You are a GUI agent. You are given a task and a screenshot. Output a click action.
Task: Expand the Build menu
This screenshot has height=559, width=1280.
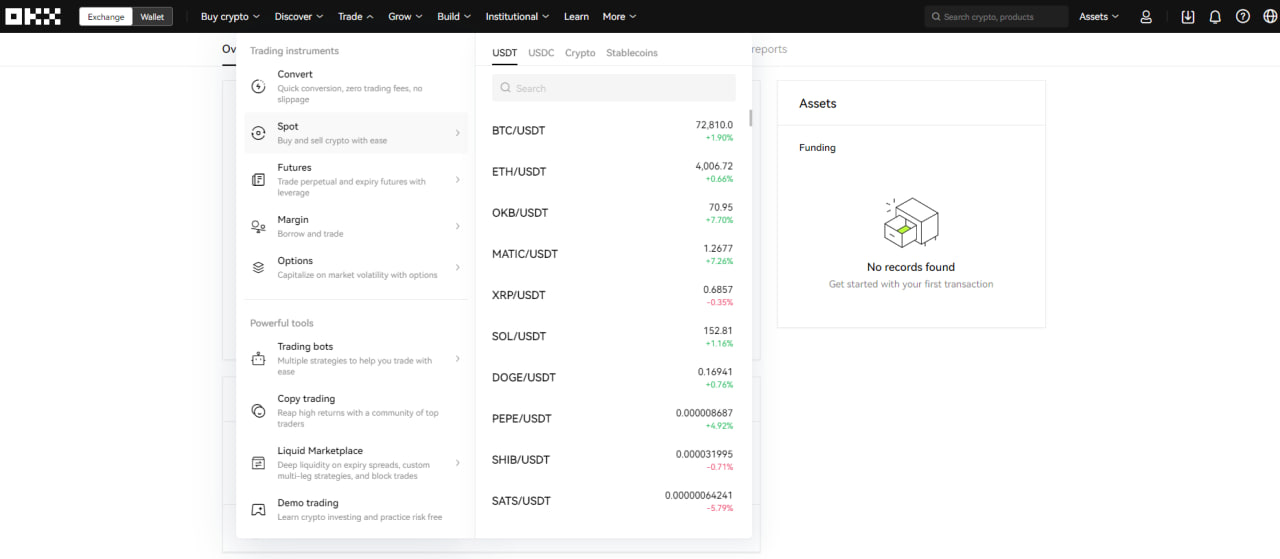(454, 17)
